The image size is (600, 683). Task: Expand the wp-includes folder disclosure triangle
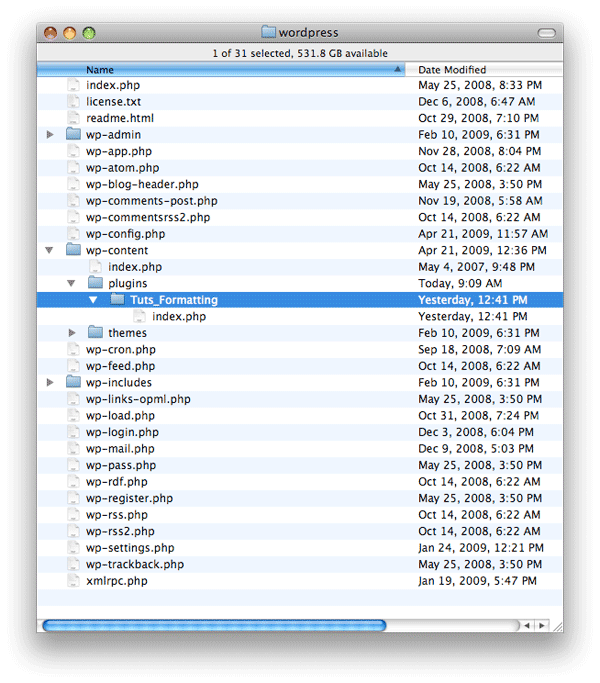[50, 383]
